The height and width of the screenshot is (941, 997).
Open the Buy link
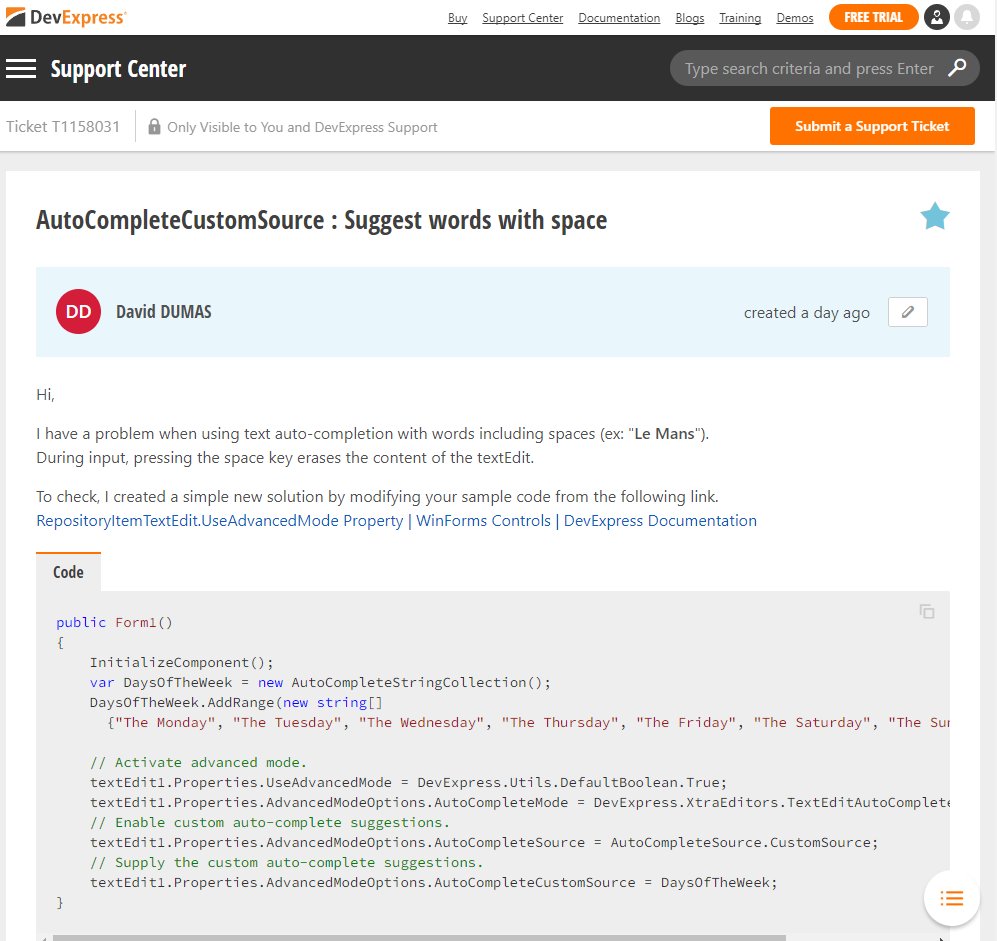tap(457, 18)
